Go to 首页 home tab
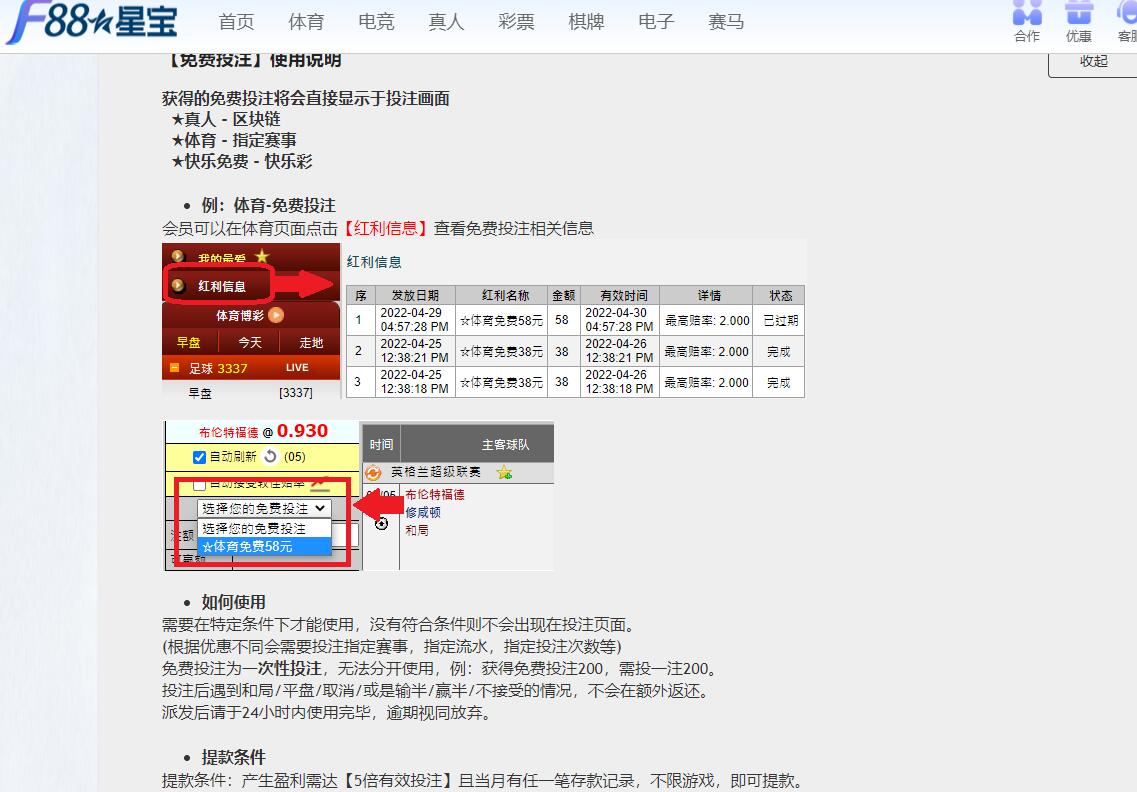 pyautogui.click(x=236, y=22)
